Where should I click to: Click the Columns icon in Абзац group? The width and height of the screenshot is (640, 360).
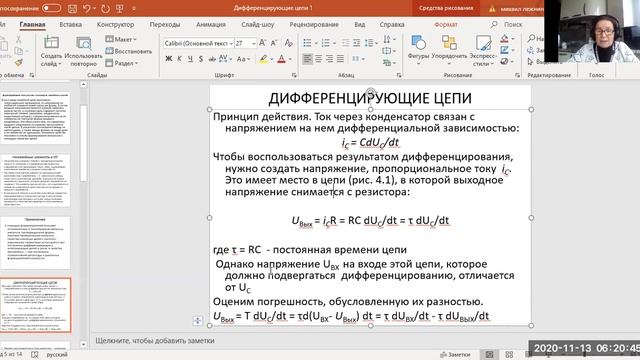356,59
